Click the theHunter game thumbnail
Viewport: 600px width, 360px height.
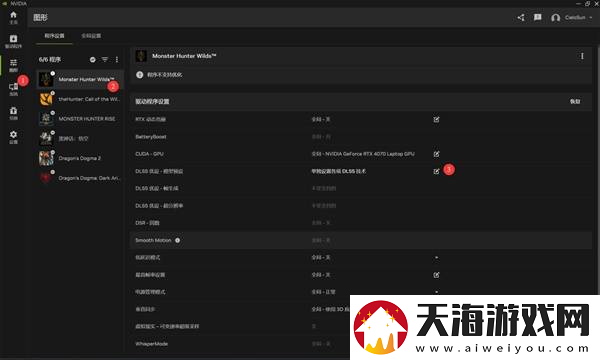46,99
